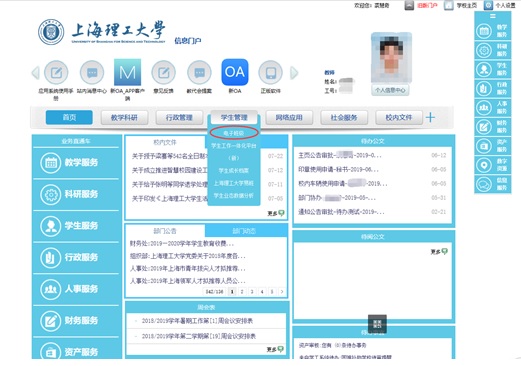This screenshot has height=366, width=521.
Task: Open 应用系统使用手册 icon
Action: [56, 72]
